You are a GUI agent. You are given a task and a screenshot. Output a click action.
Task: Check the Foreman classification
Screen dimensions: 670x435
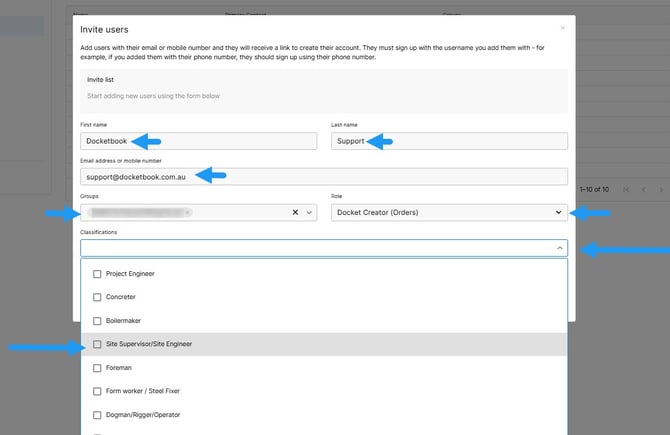click(97, 368)
